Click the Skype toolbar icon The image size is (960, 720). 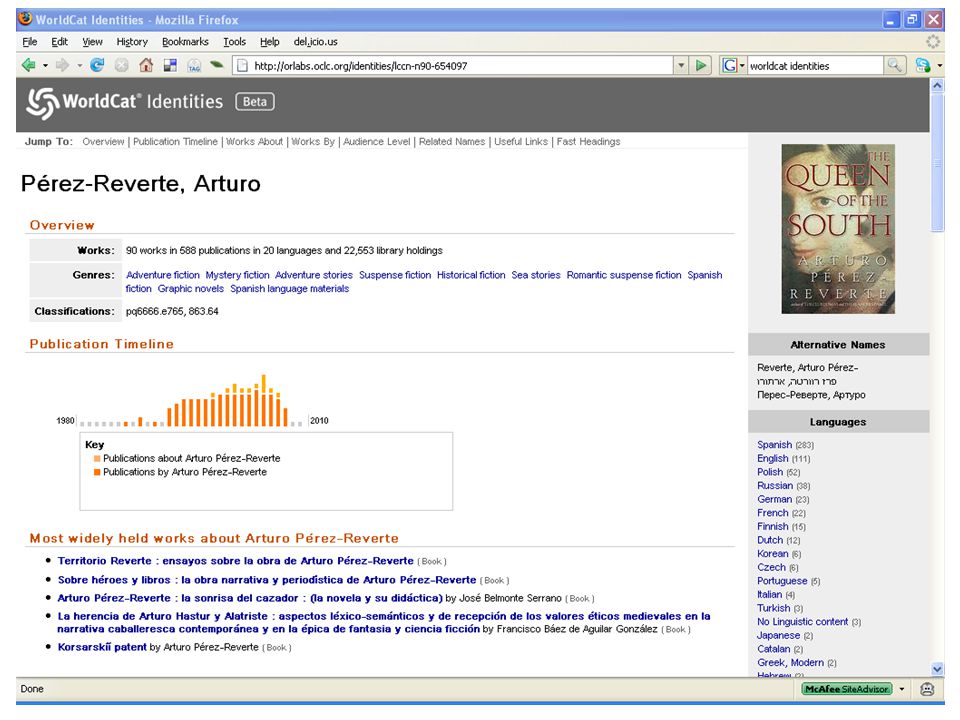923,65
